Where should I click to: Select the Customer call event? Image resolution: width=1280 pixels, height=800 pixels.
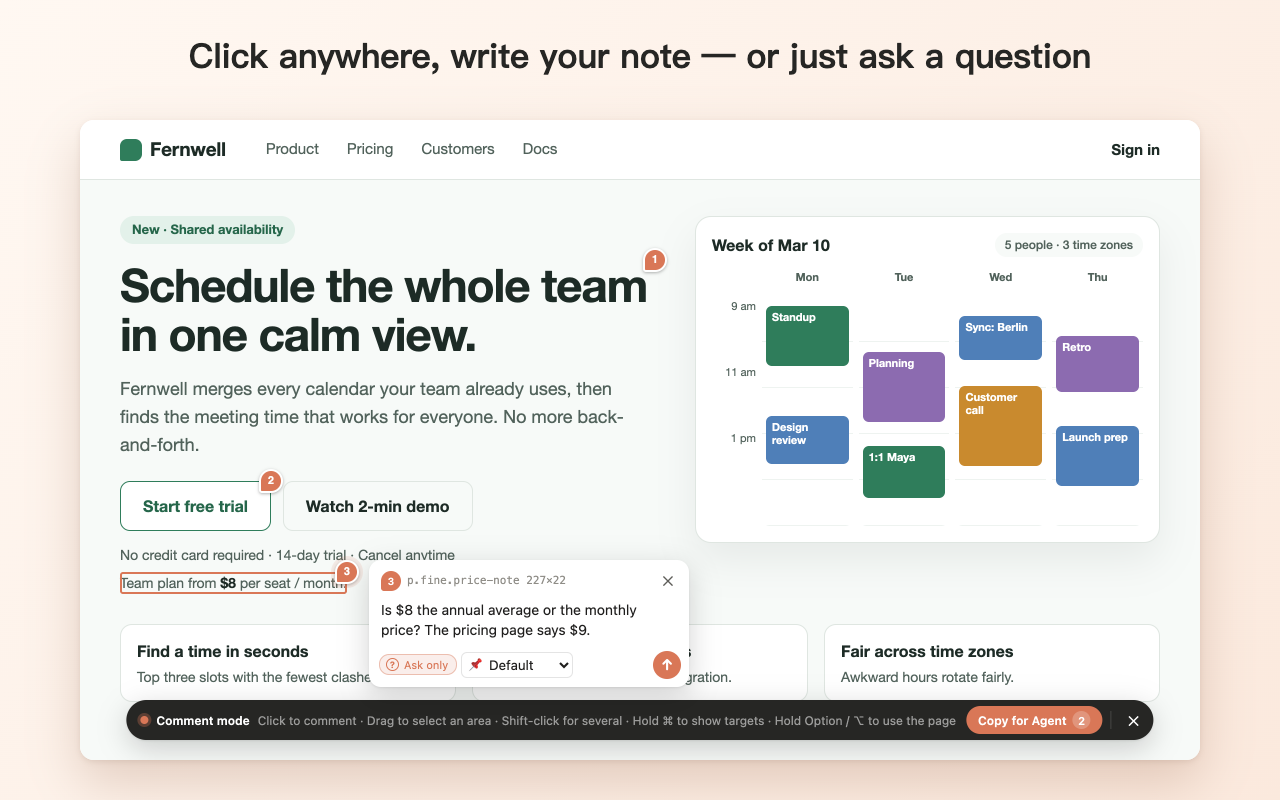(x=1000, y=426)
